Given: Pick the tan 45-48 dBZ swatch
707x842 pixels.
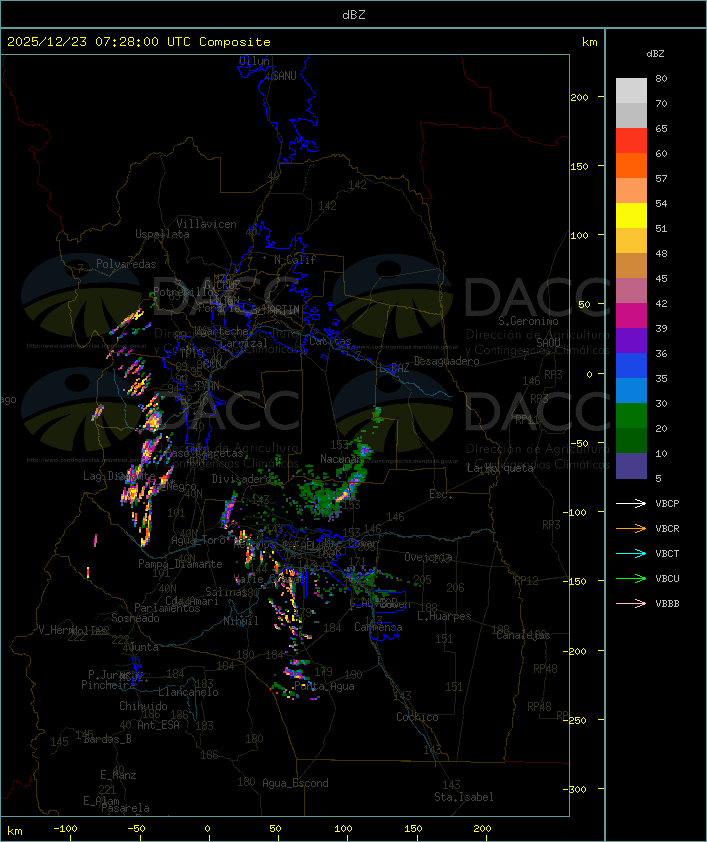Looking at the screenshot, I should click(x=631, y=266).
